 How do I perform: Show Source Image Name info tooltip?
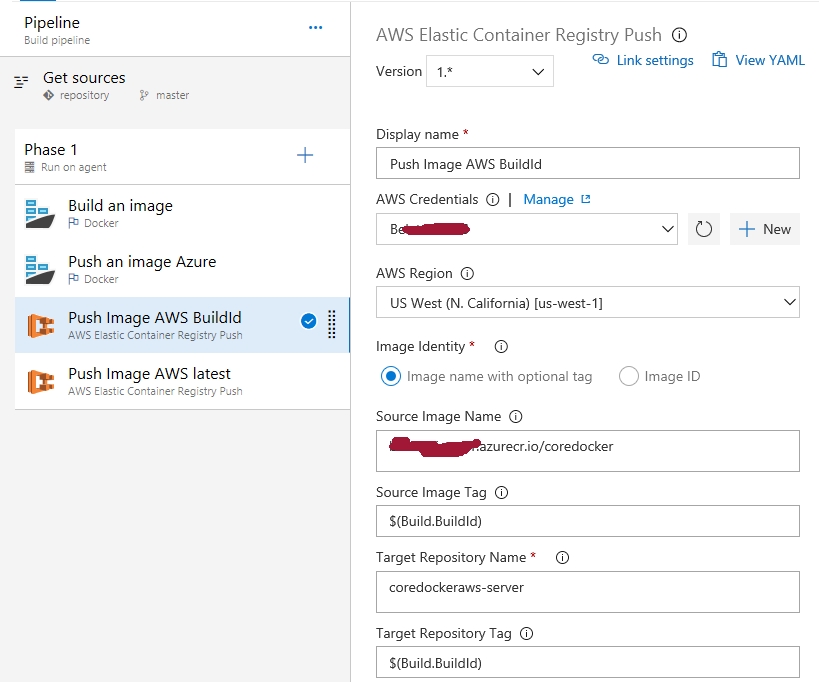tap(516, 417)
